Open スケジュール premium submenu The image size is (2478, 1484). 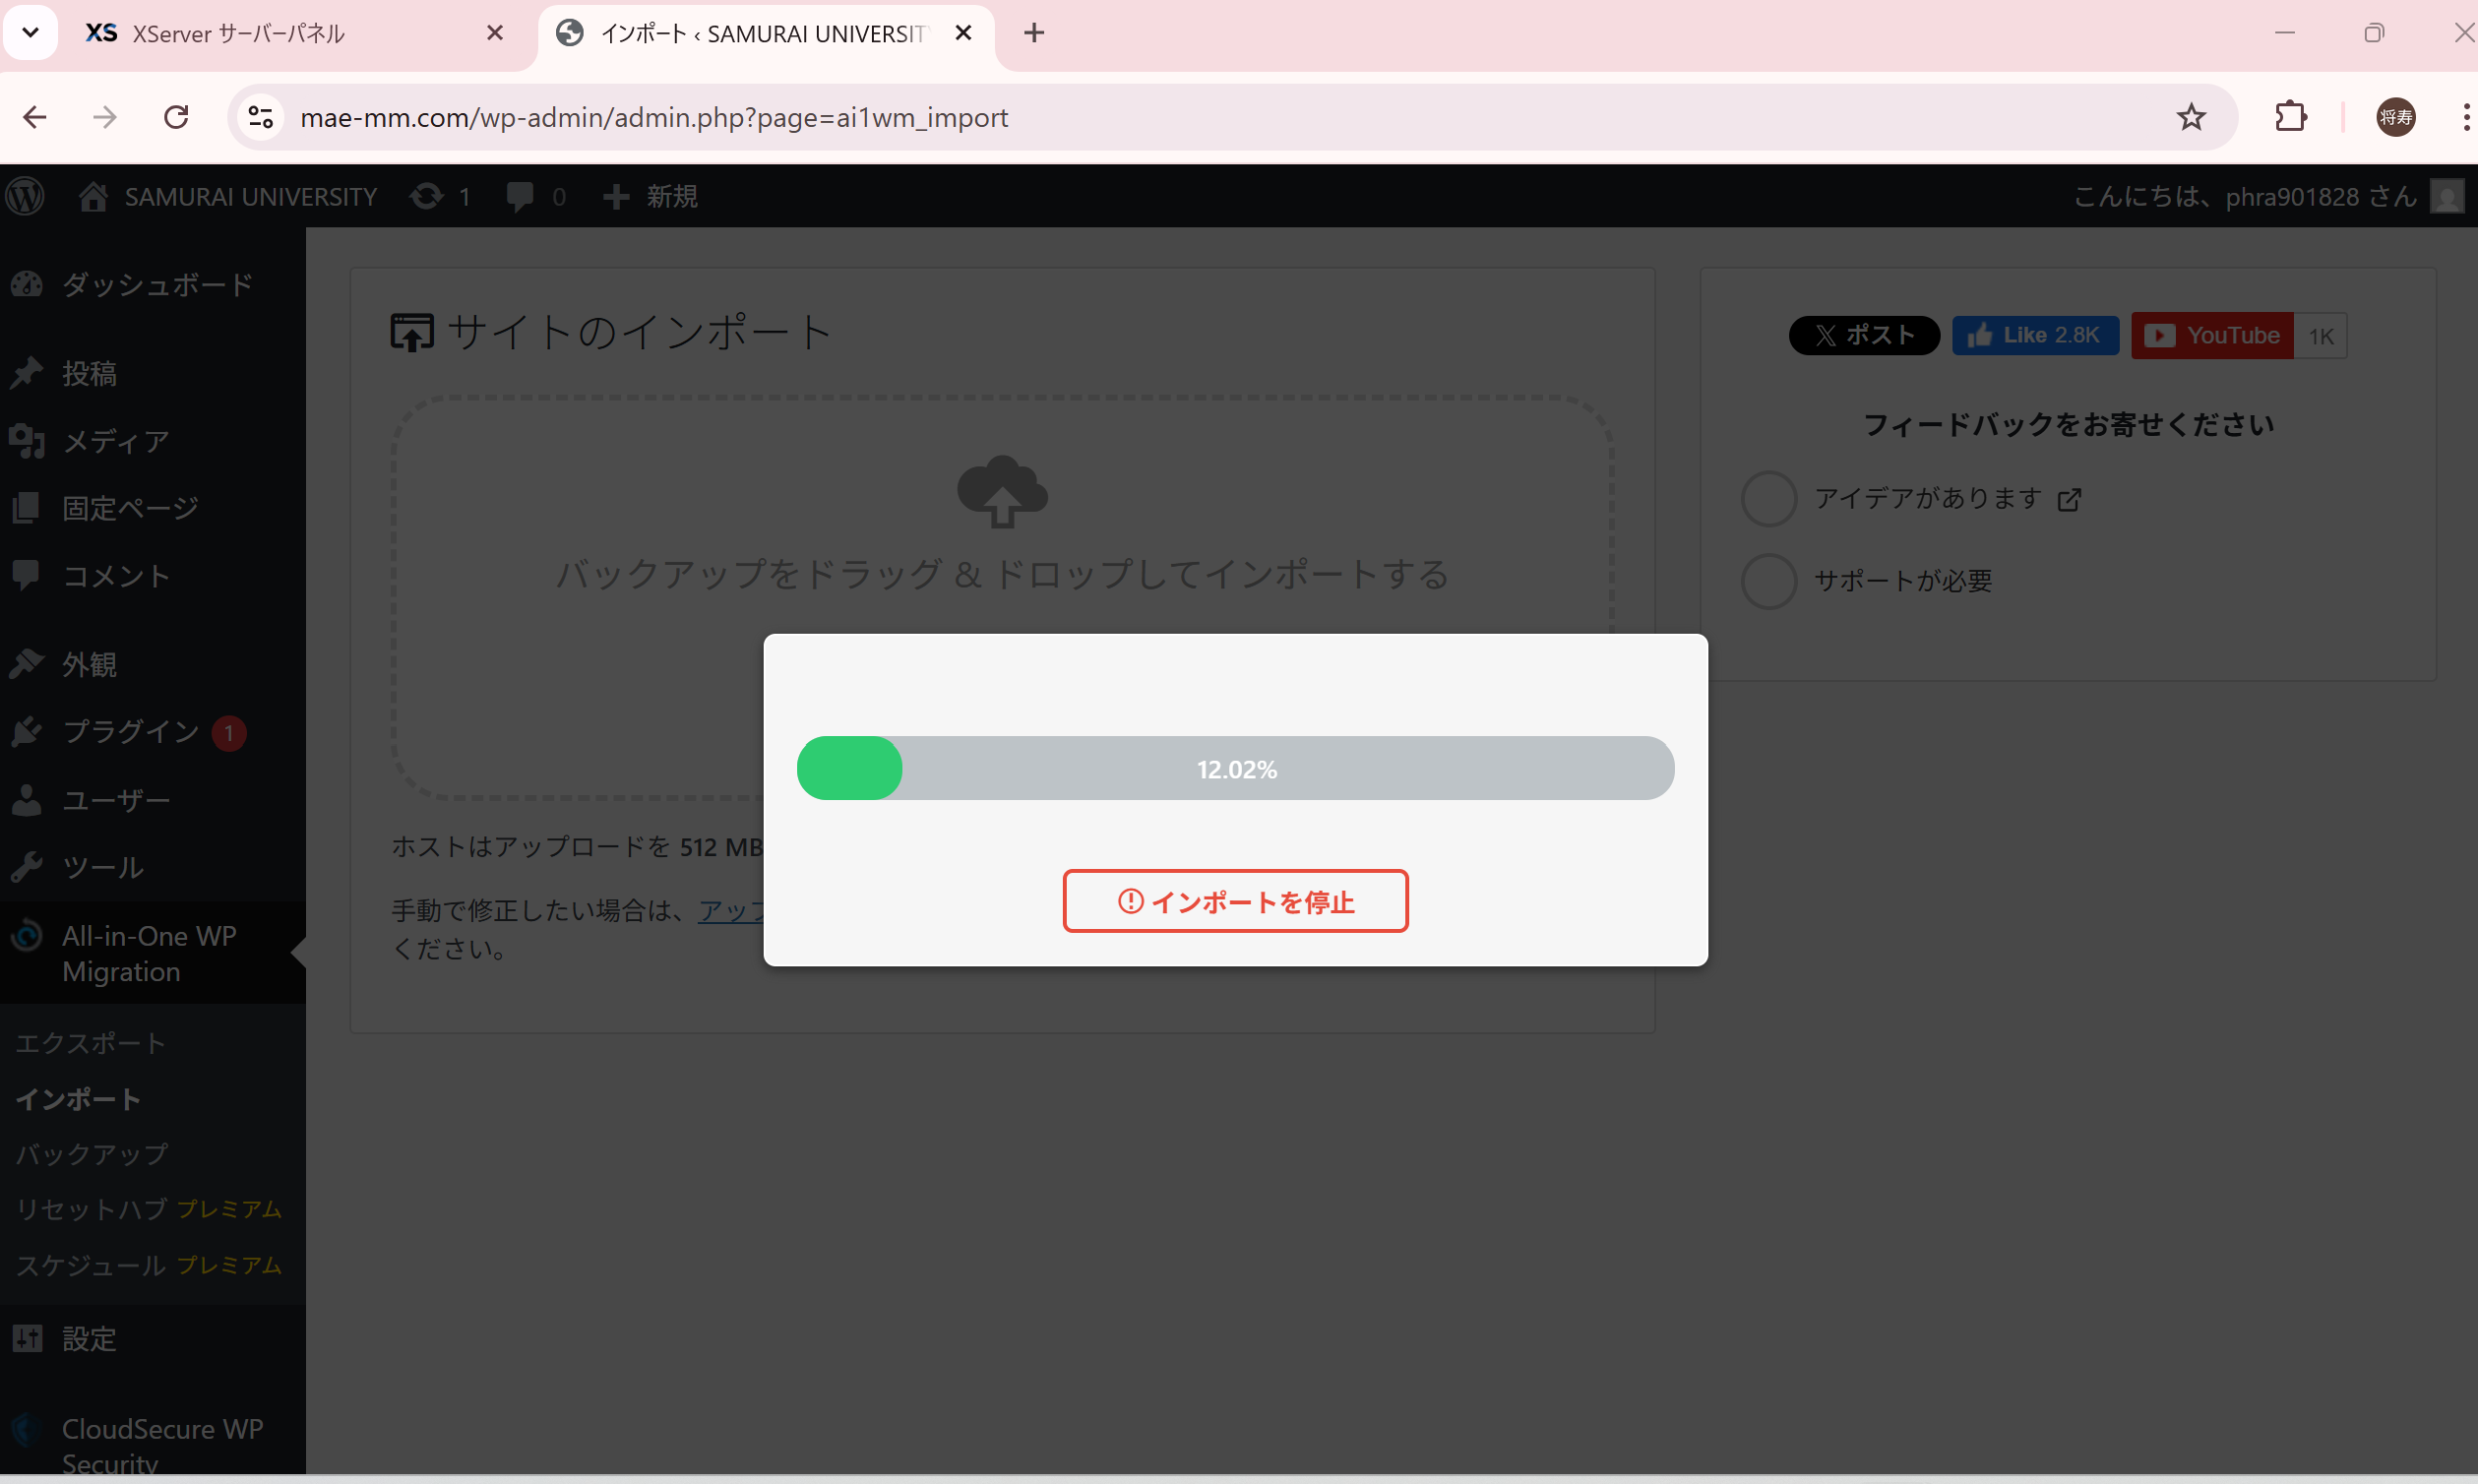(148, 1265)
